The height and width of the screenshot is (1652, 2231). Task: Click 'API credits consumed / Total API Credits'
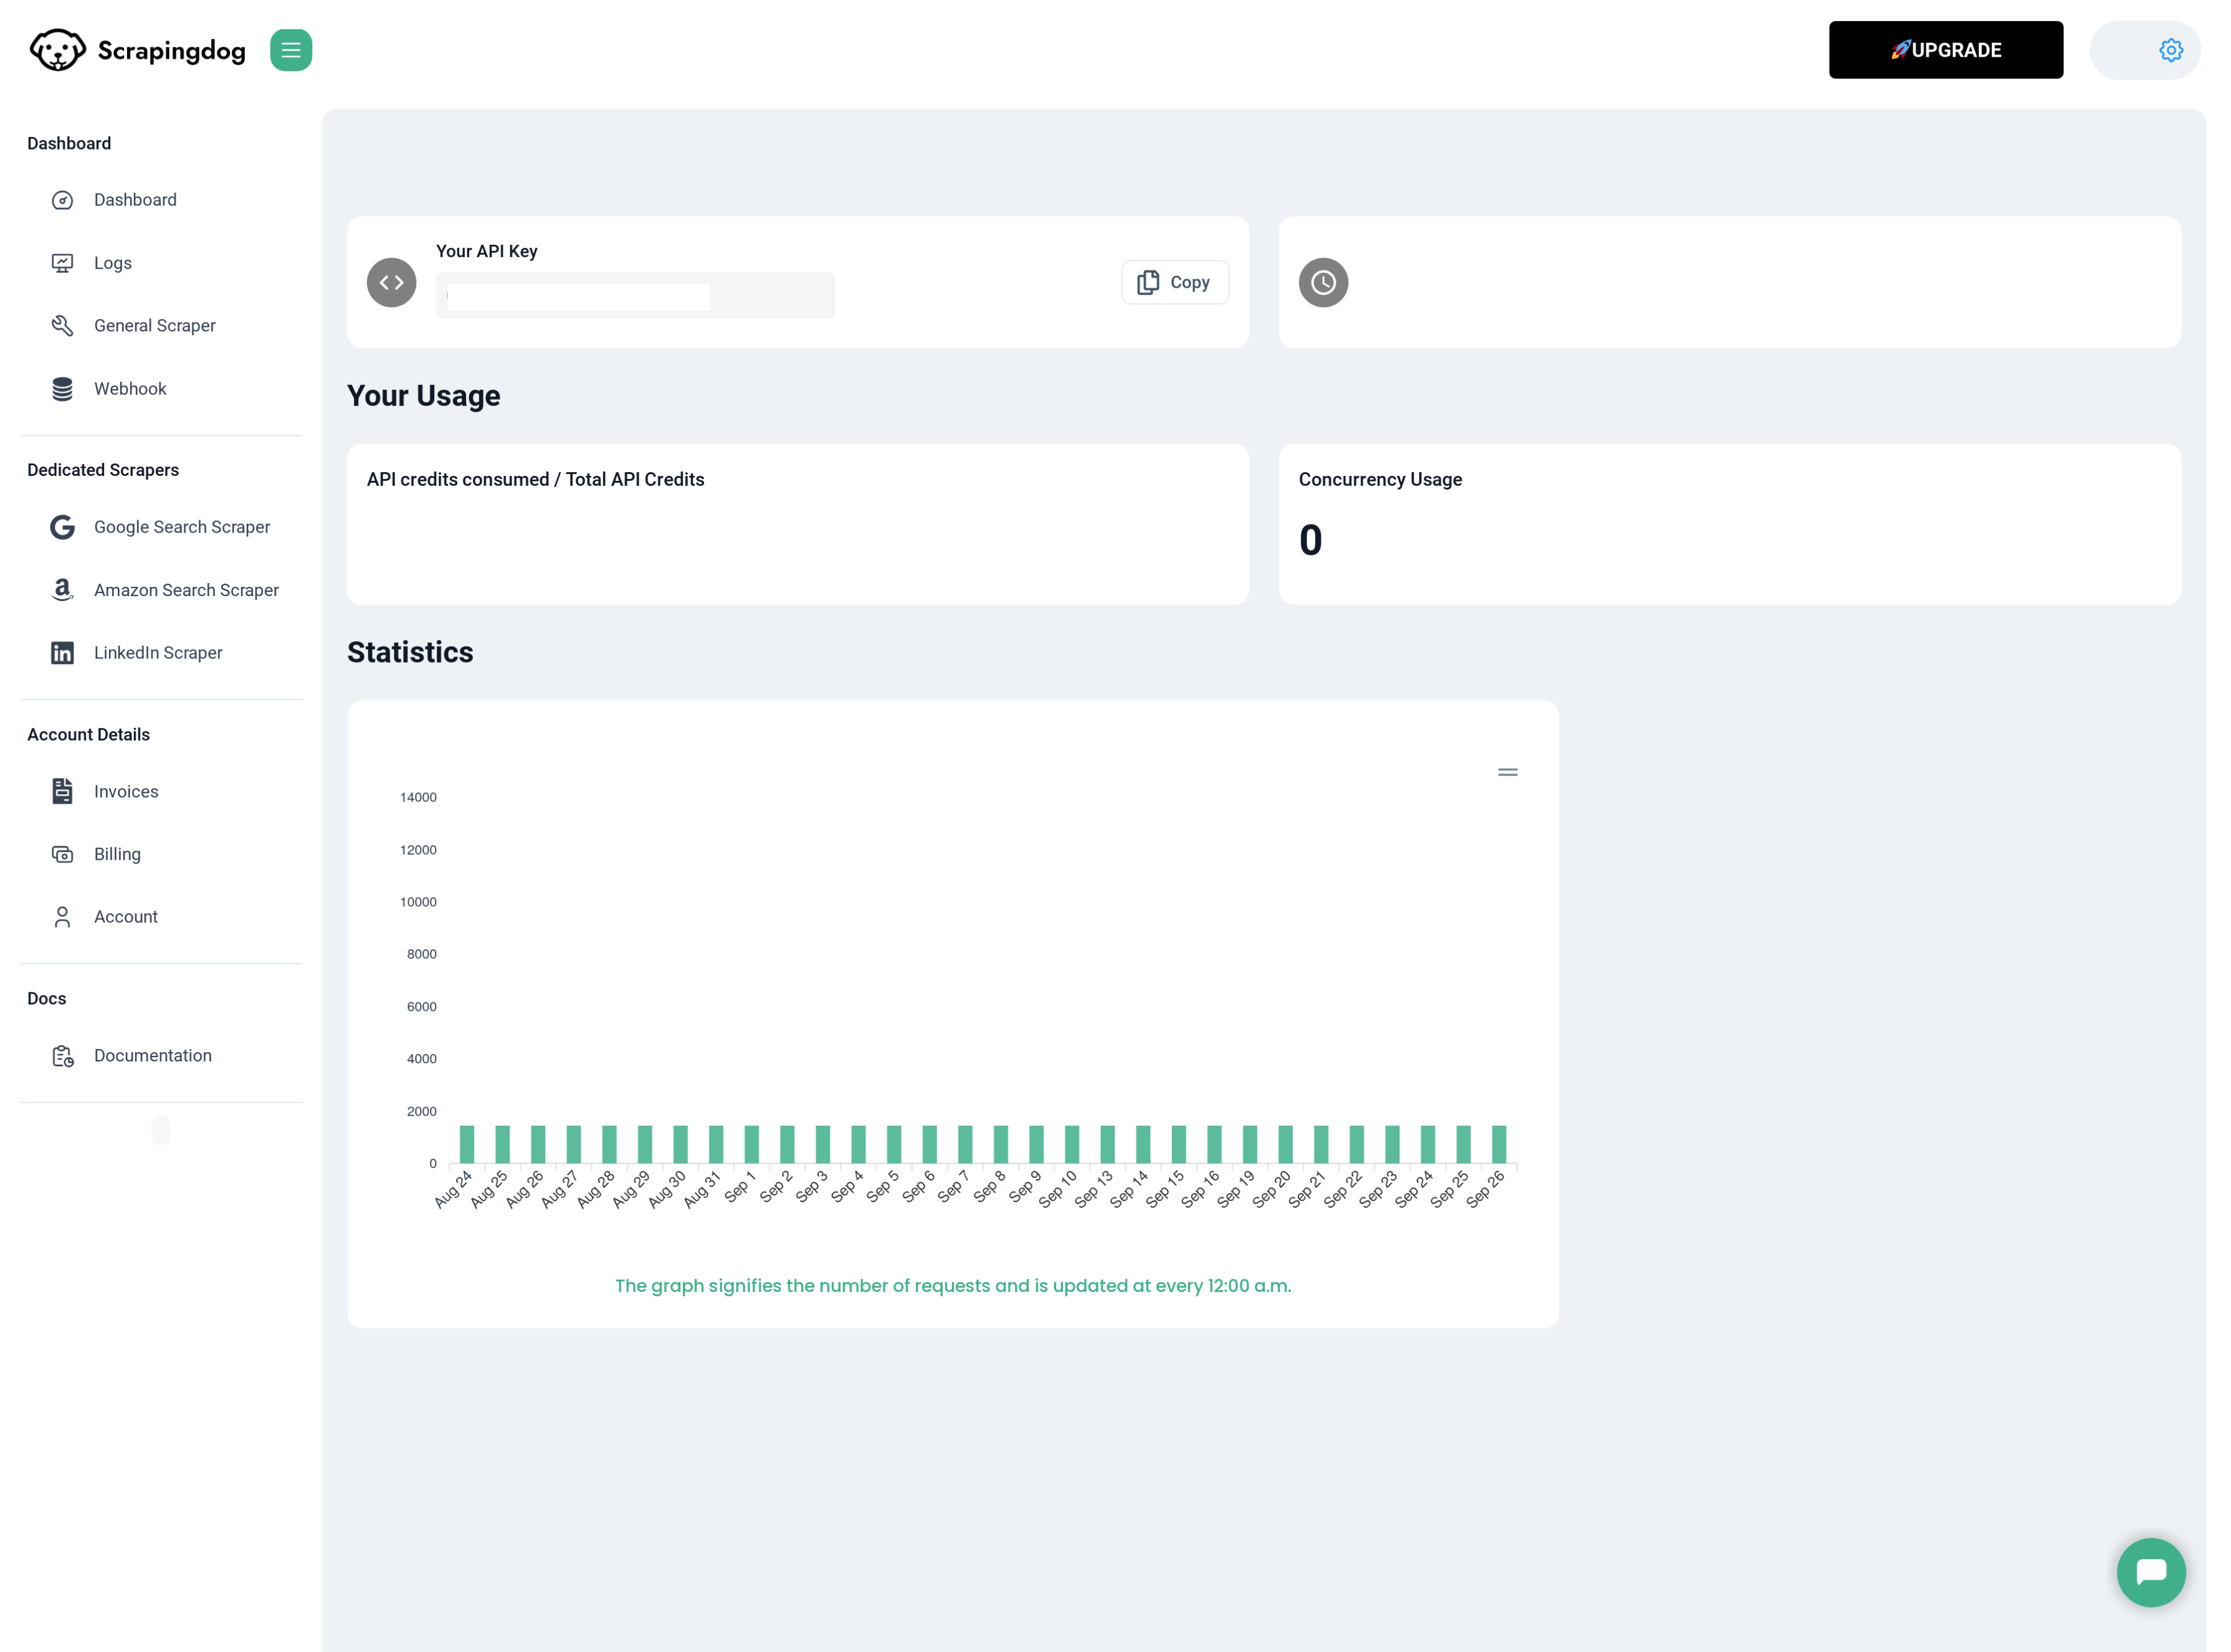[535, 480]
